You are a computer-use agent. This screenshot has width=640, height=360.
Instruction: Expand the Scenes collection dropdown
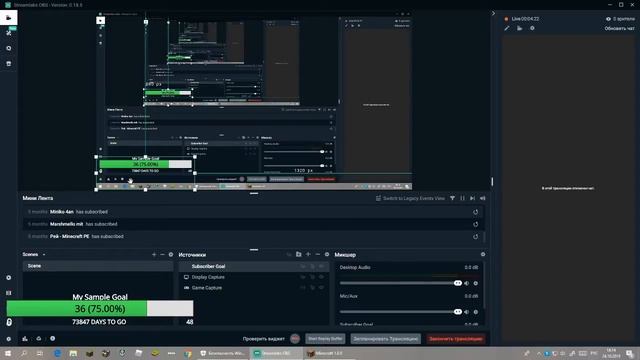coord(44,255)
